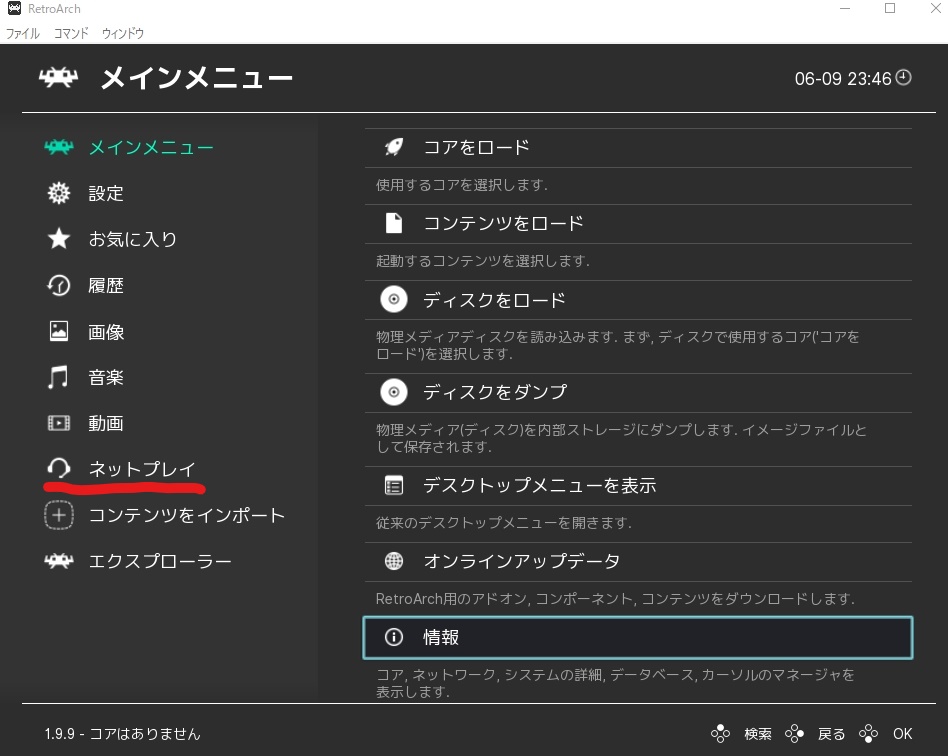Click the disc icon for ディスクをロード

pos(394,299)
